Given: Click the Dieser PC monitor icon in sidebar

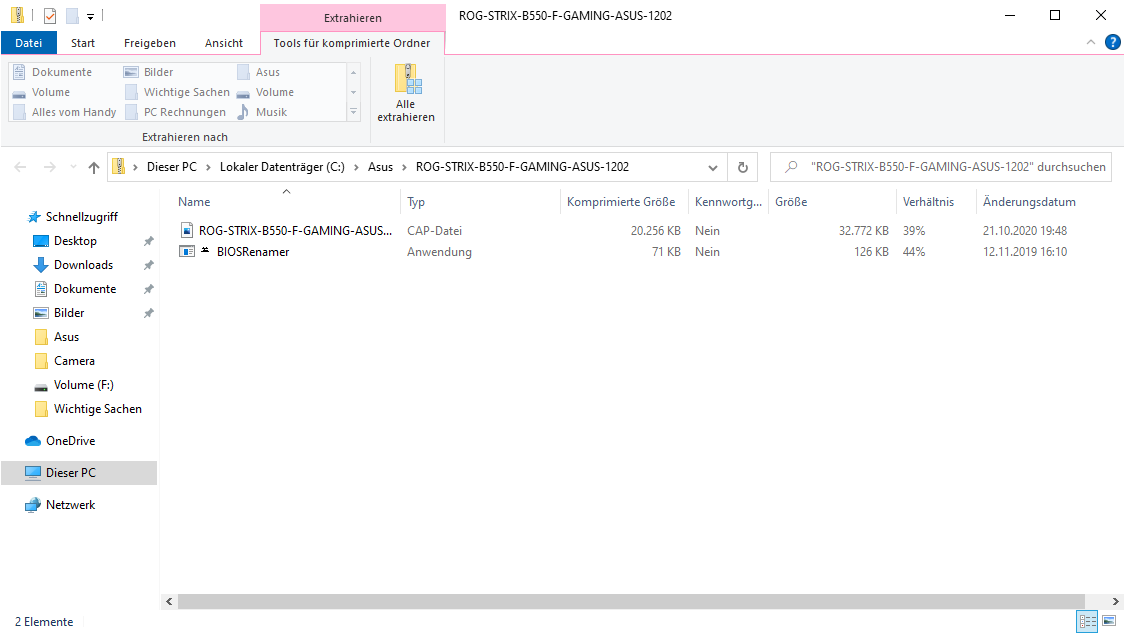Looking at the screenshot, I should click(x=33, y=473).
